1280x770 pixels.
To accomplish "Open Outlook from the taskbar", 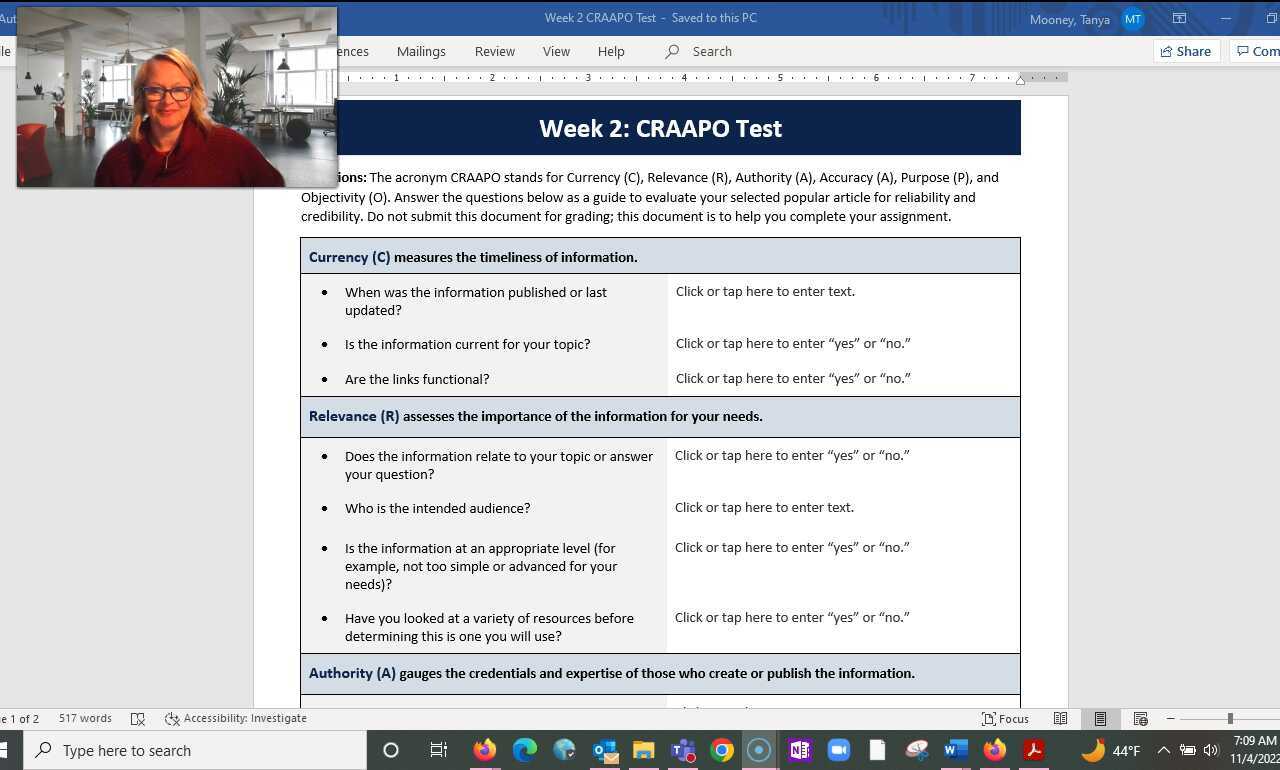I will click(x=605, y=750).
